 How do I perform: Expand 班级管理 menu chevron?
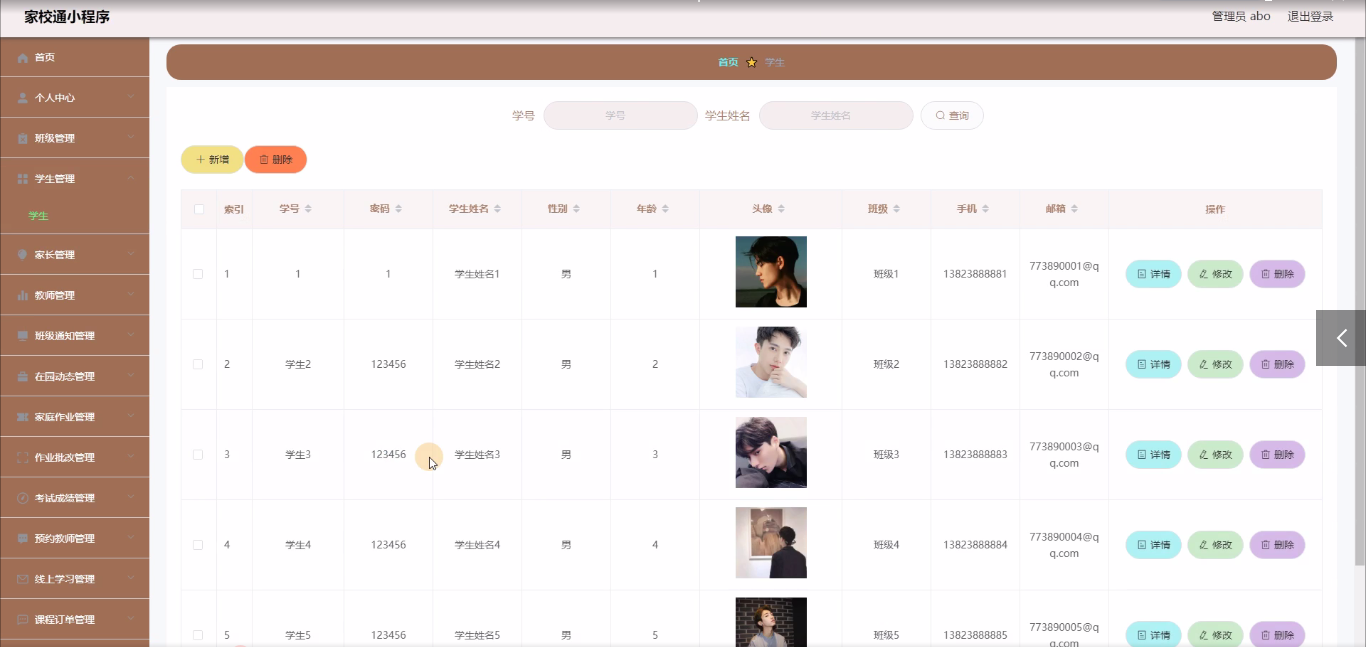coord(131,138)
